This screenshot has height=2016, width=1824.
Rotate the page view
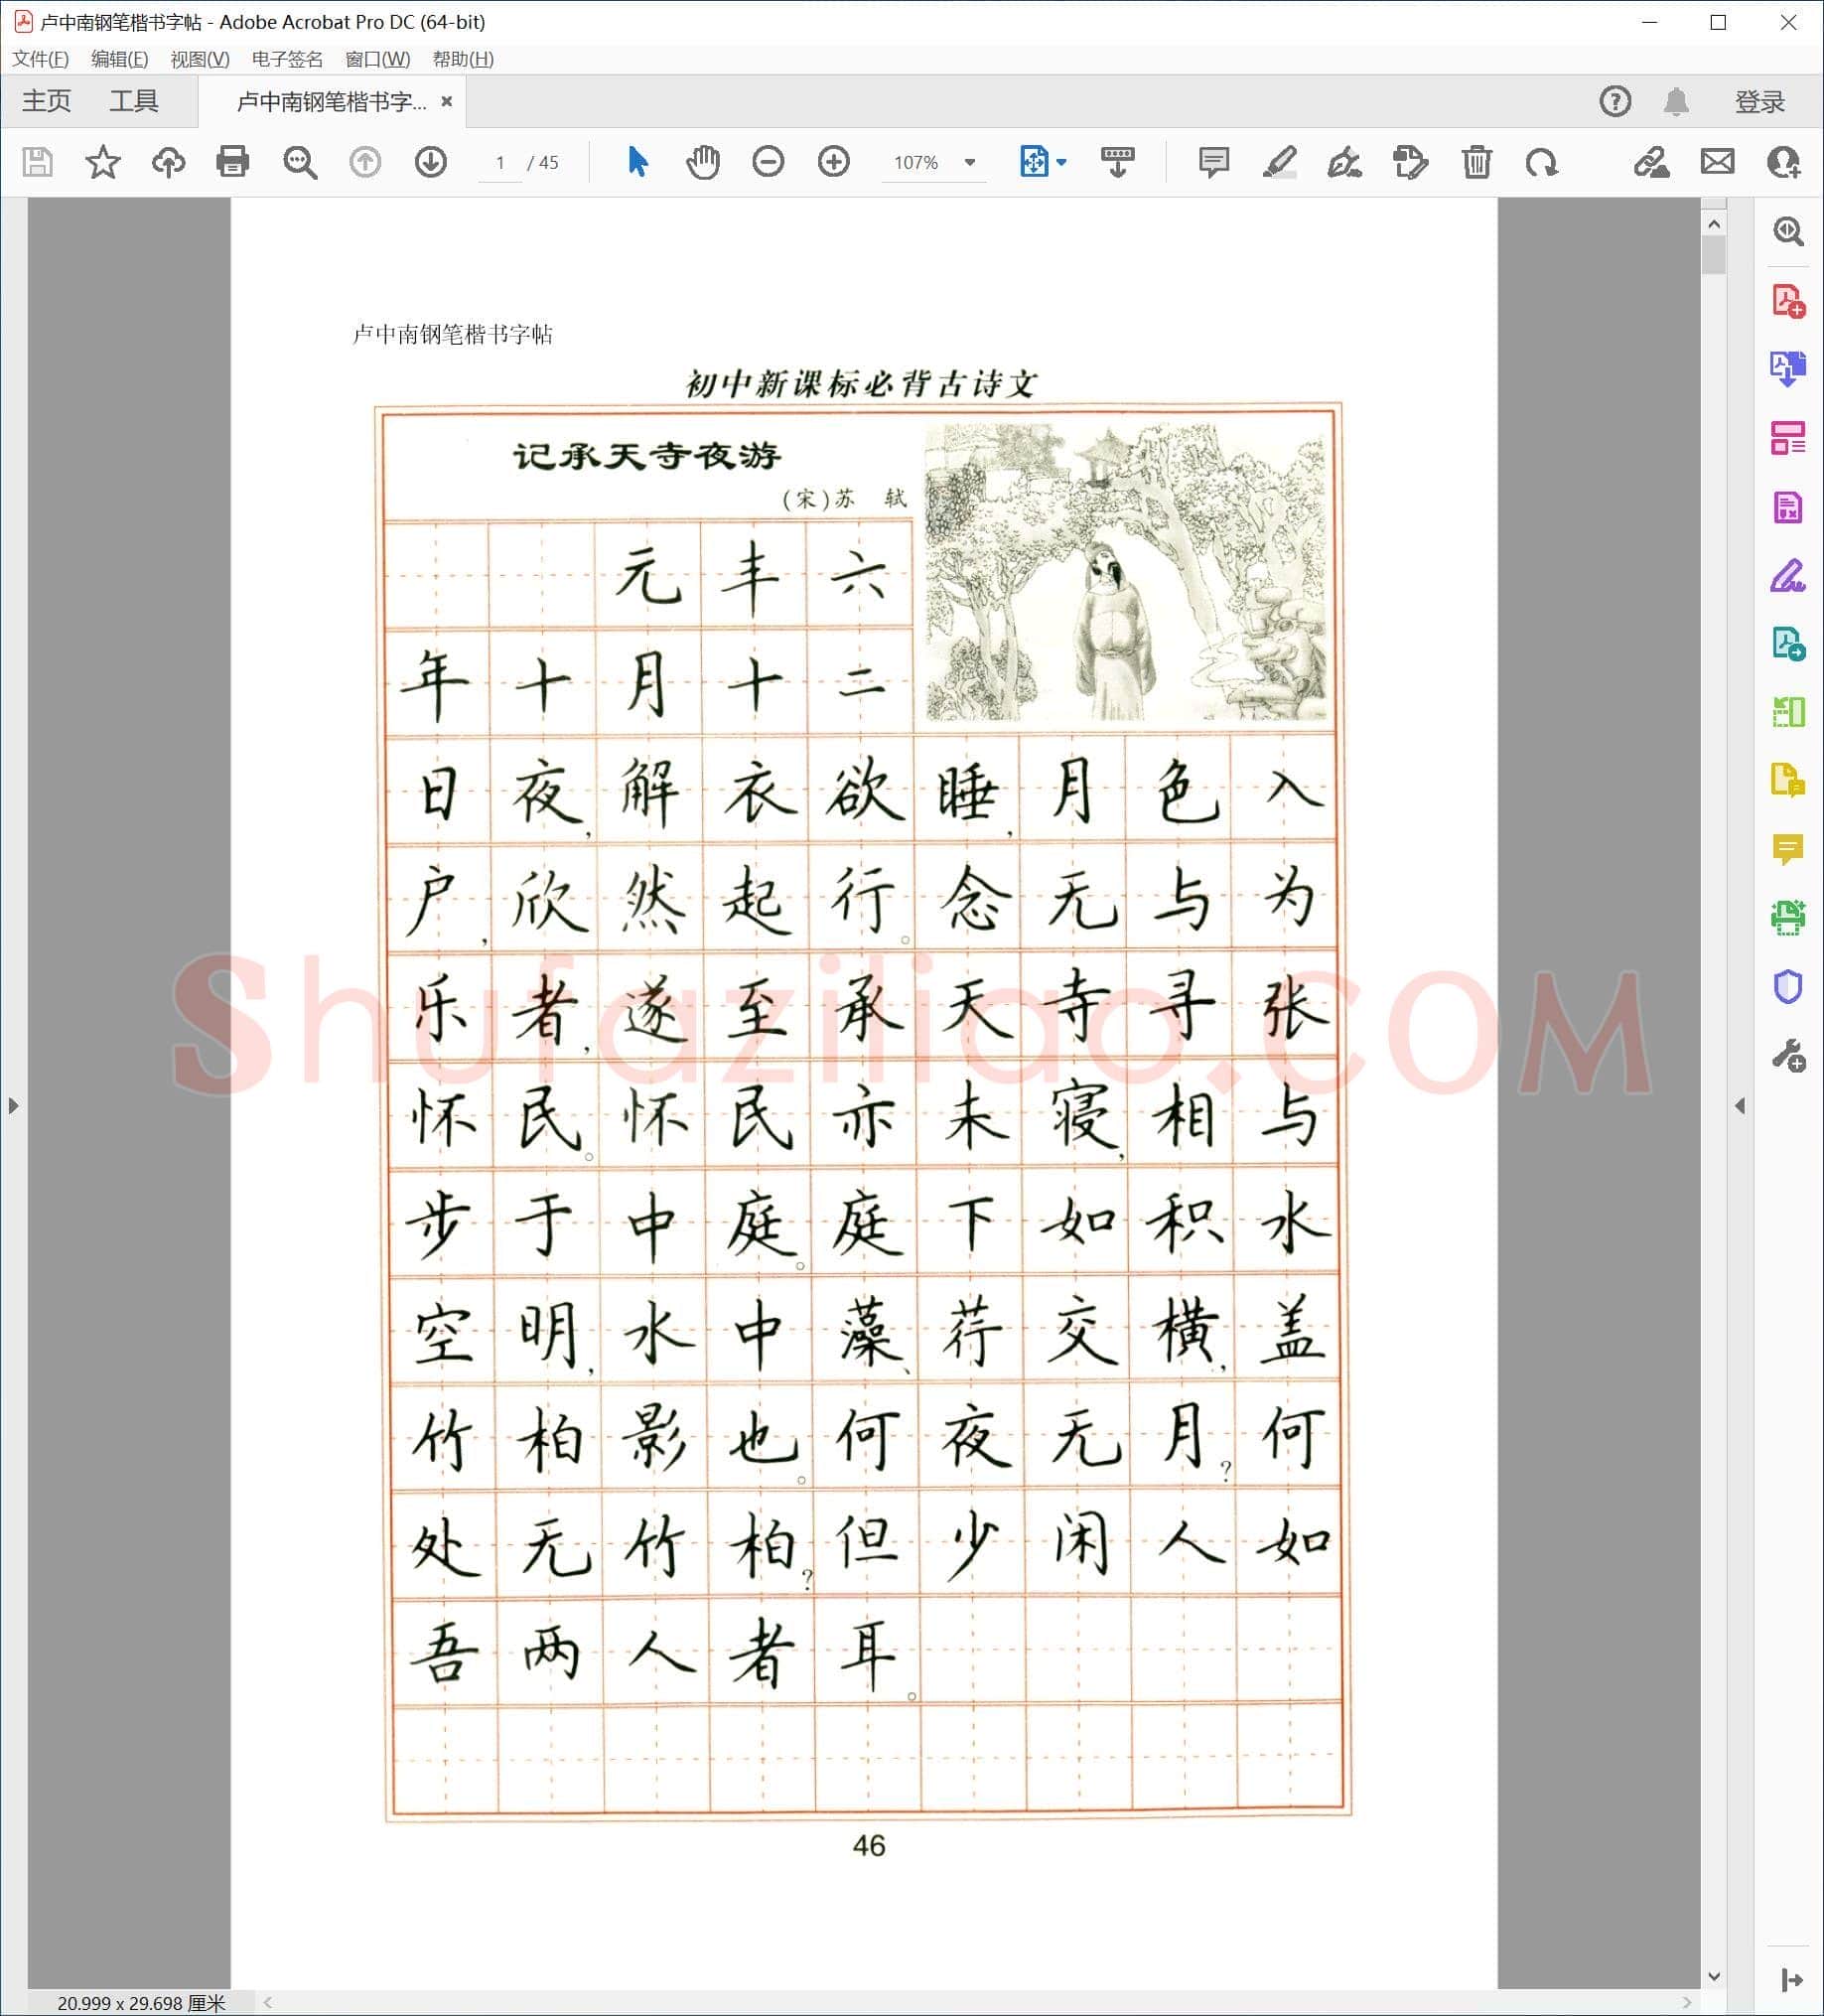pyautogui.click(x=1542, y=162)
